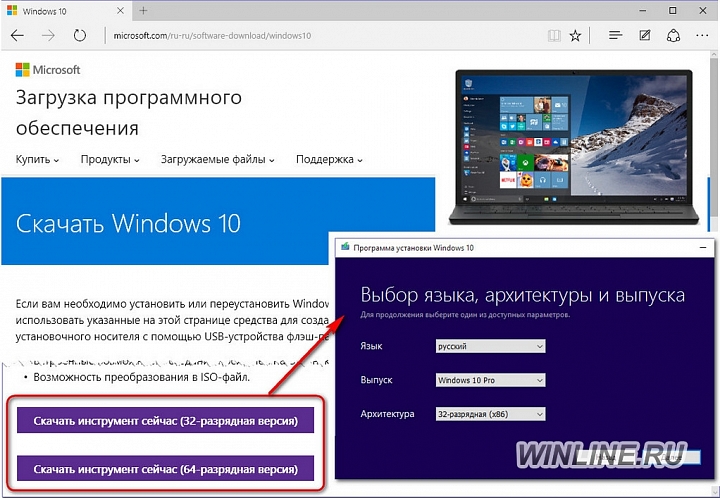Click the Выбор языка, архитектуры и выпуска title
The height and width of the screenshot is (498, 720).
coord(523,295)
